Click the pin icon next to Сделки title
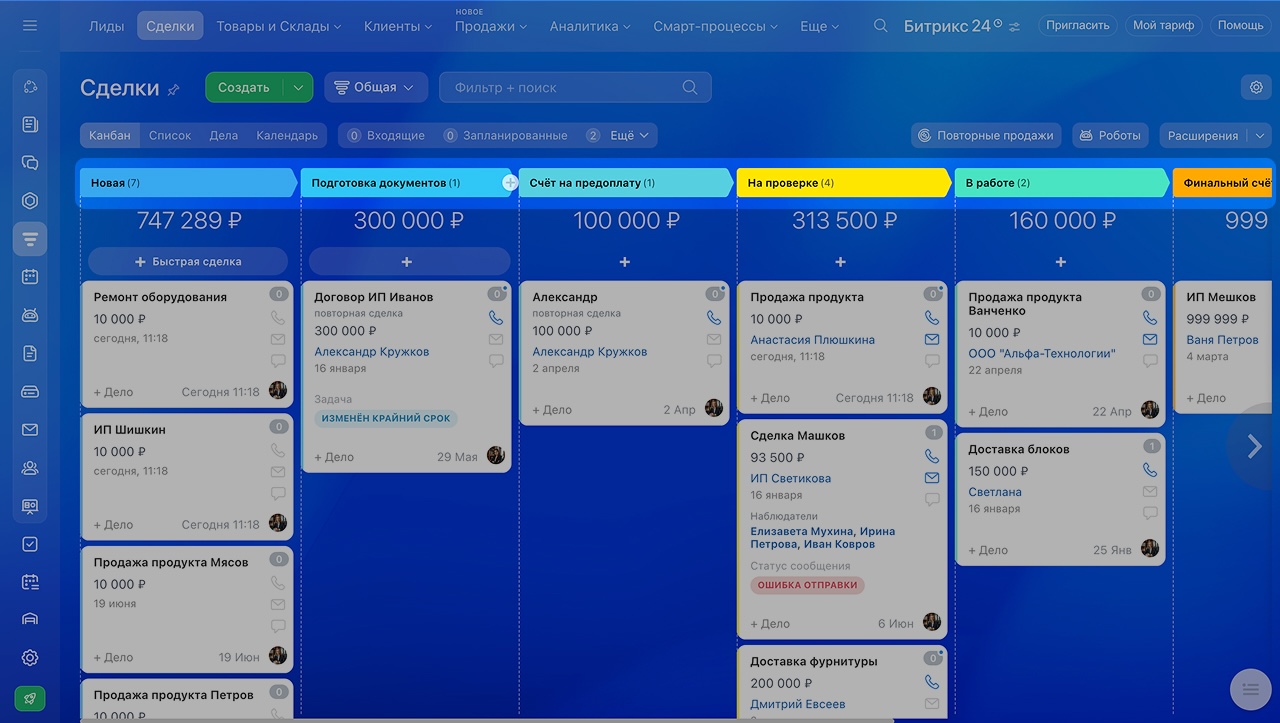 [x=173, y=89]
